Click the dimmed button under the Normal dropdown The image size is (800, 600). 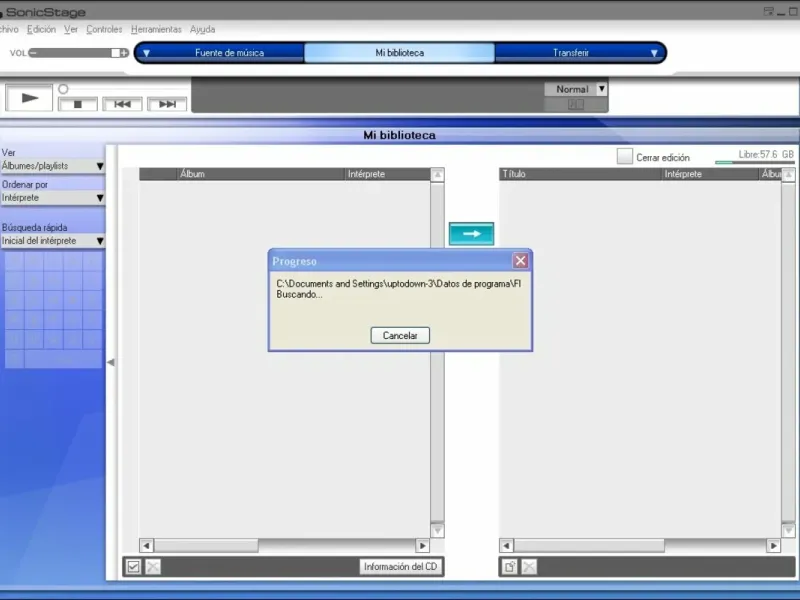point(576,105)
